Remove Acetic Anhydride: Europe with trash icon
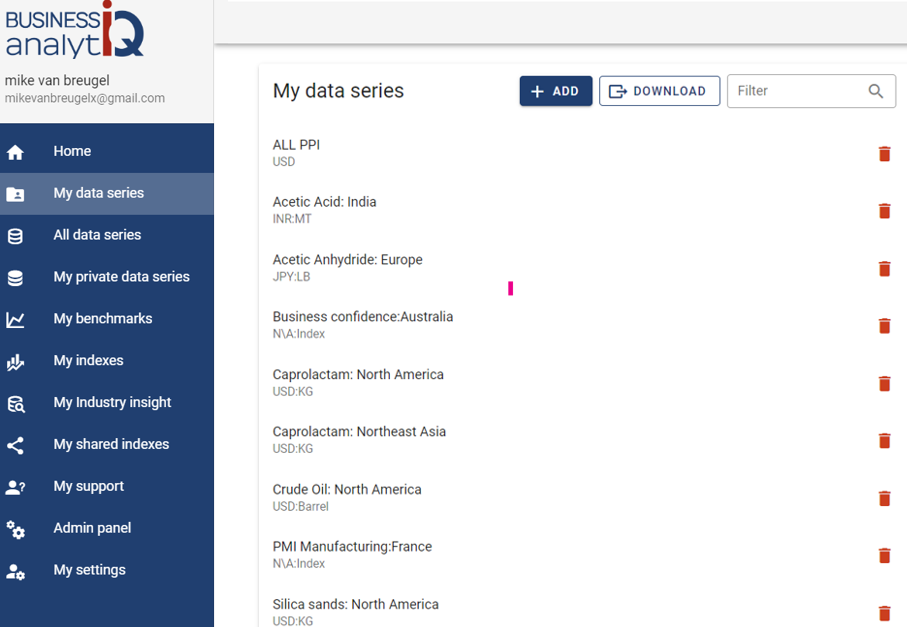Viewport: 907px width, 627px height. click(884, 269)
